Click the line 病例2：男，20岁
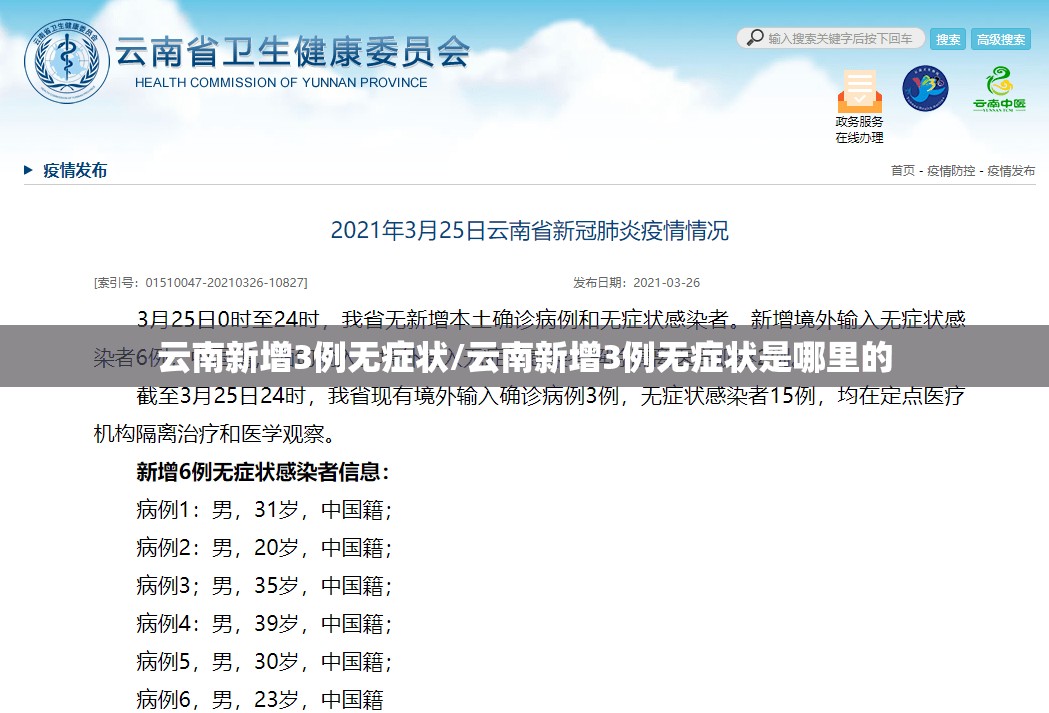1049x713 pixels. coord(264,548)
